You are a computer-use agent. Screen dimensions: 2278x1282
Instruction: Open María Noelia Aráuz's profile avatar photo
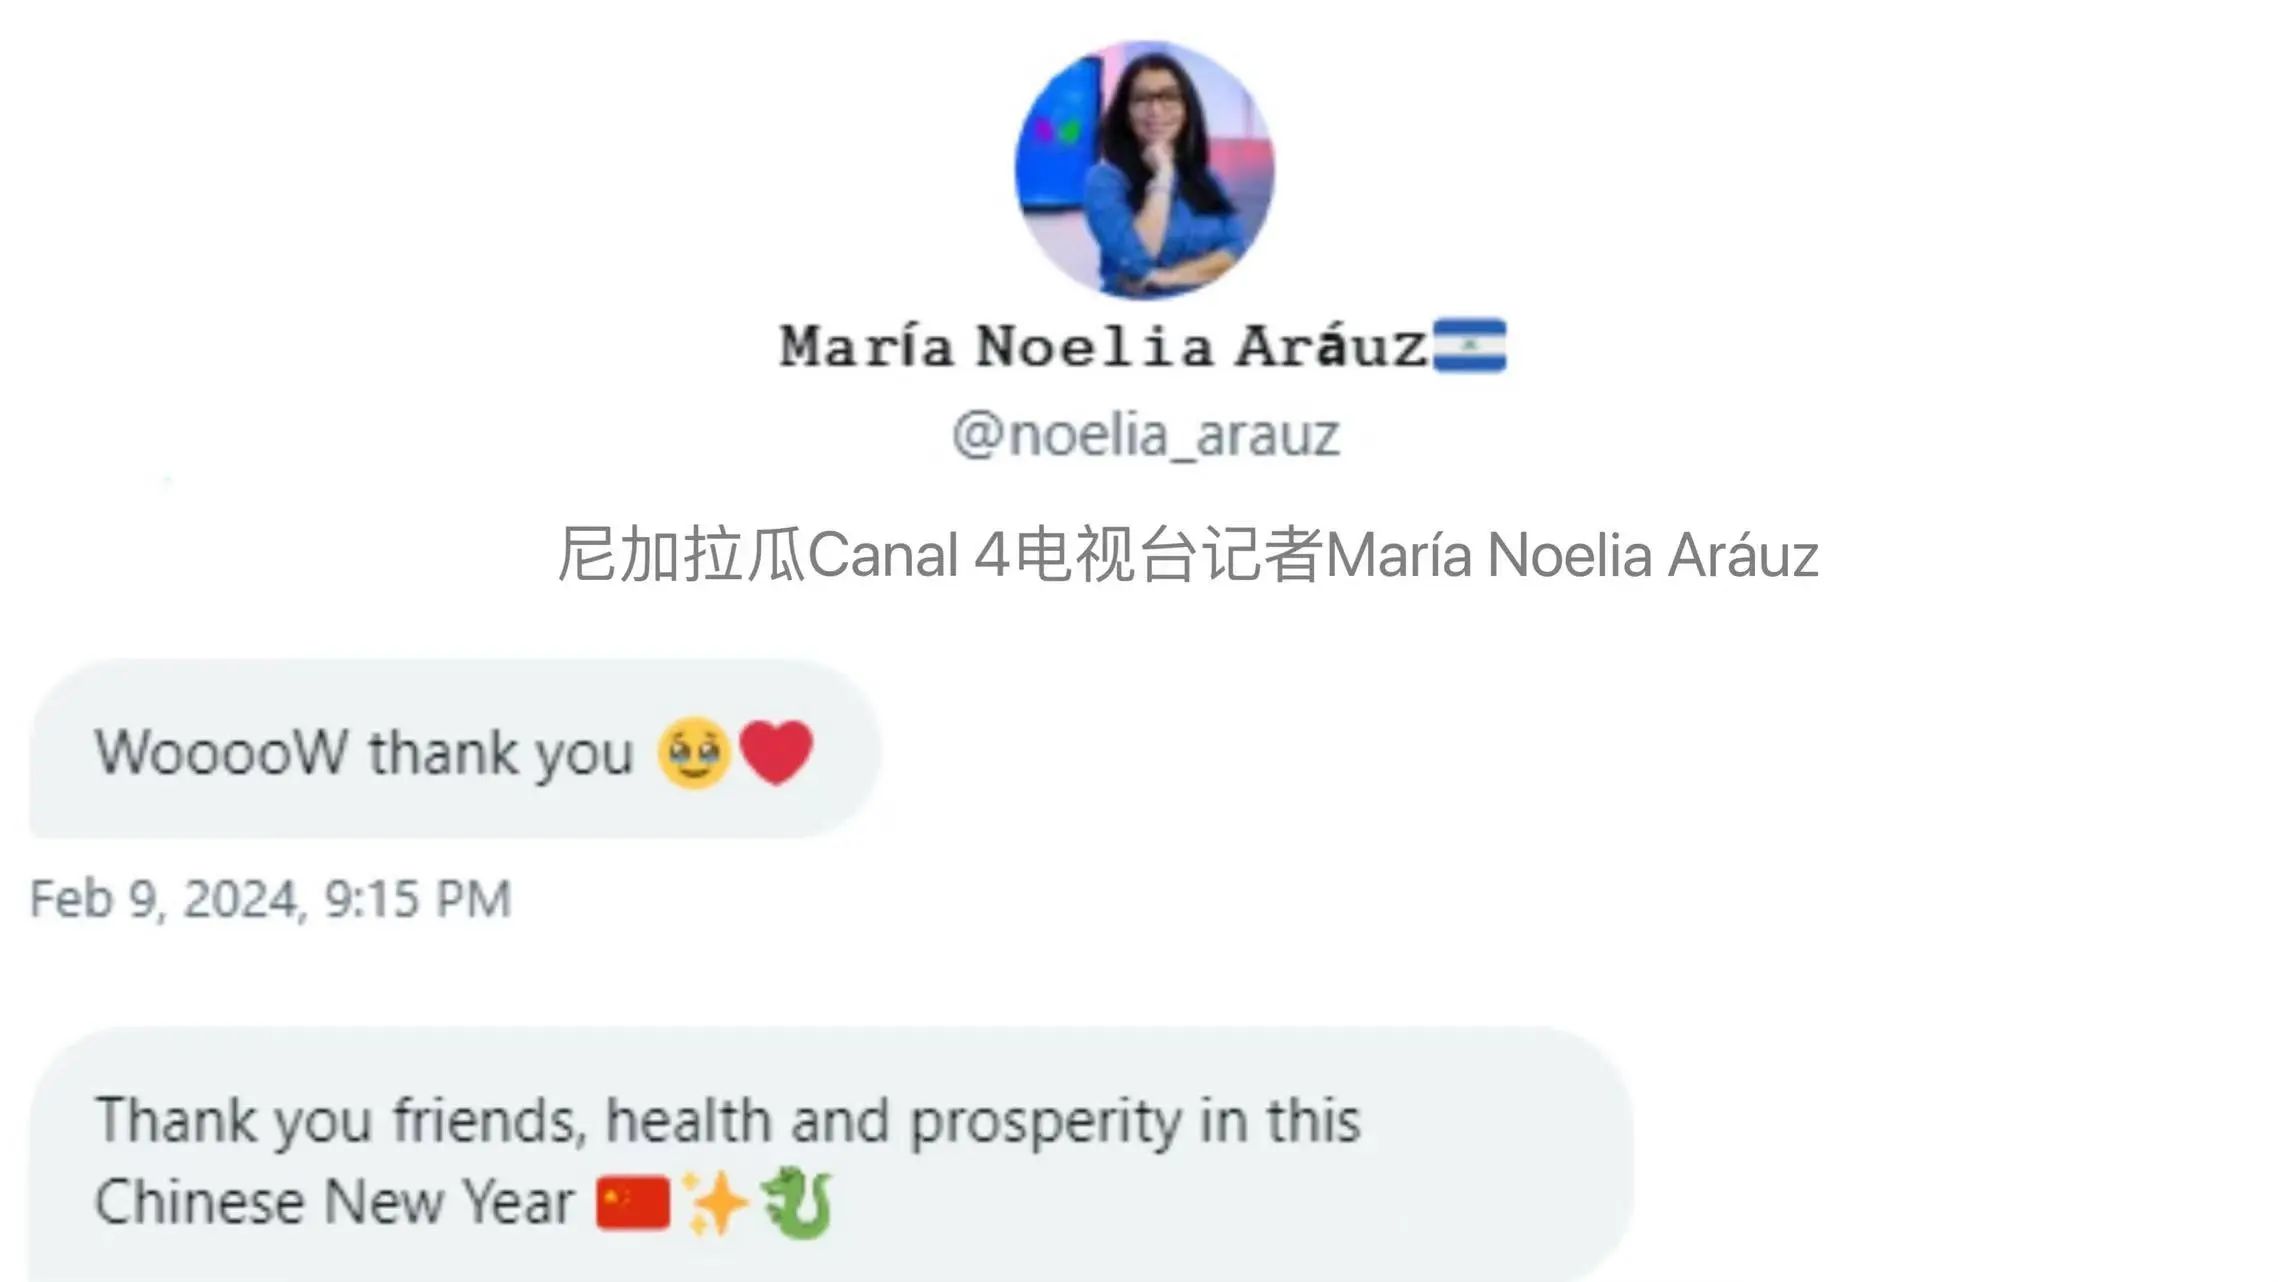(1145, 170)
